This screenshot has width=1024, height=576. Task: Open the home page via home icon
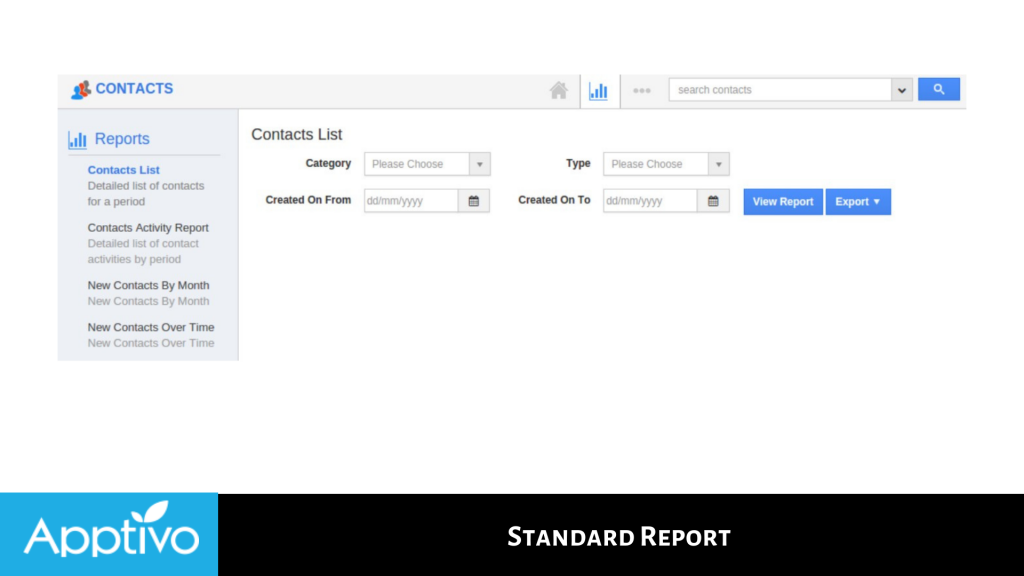click(557, 89)
